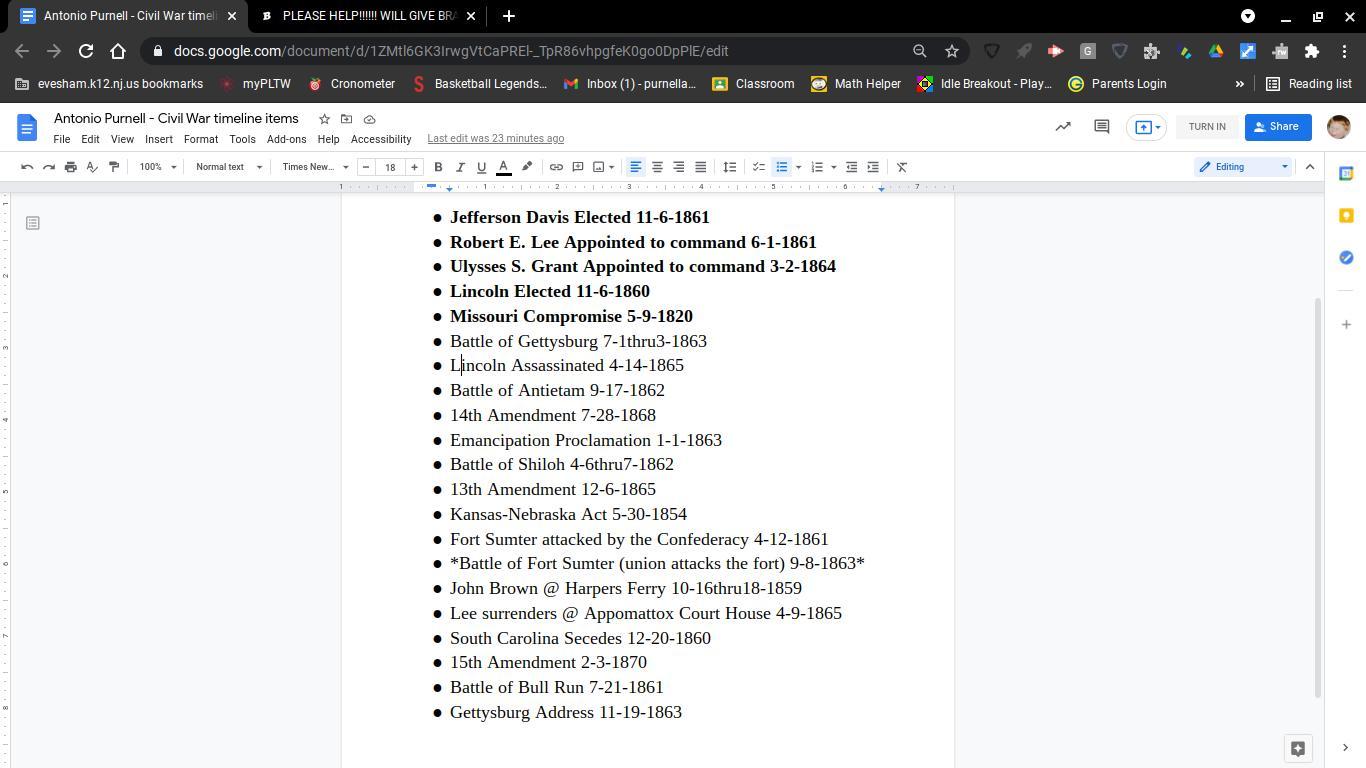Click the blue Share button
The image size is (1366, 768).
coord(1277,127)
